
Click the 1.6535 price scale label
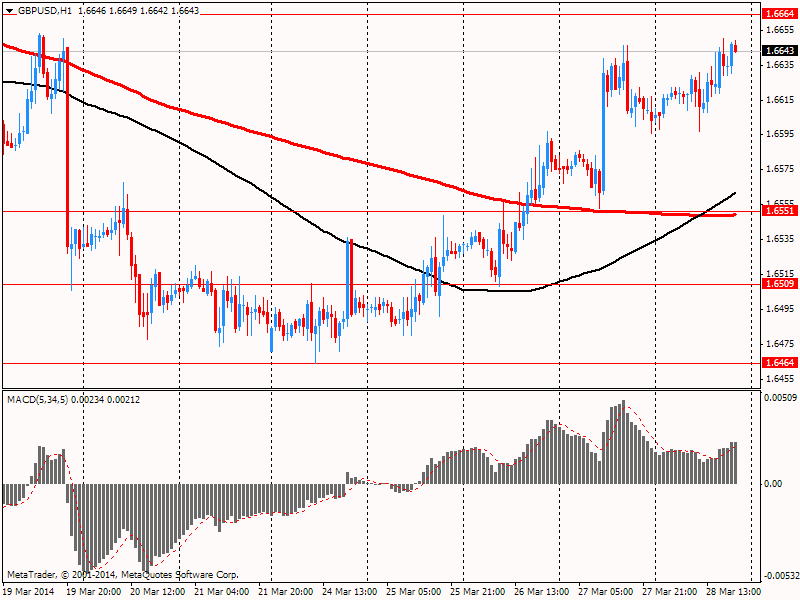tap(781, 239)
